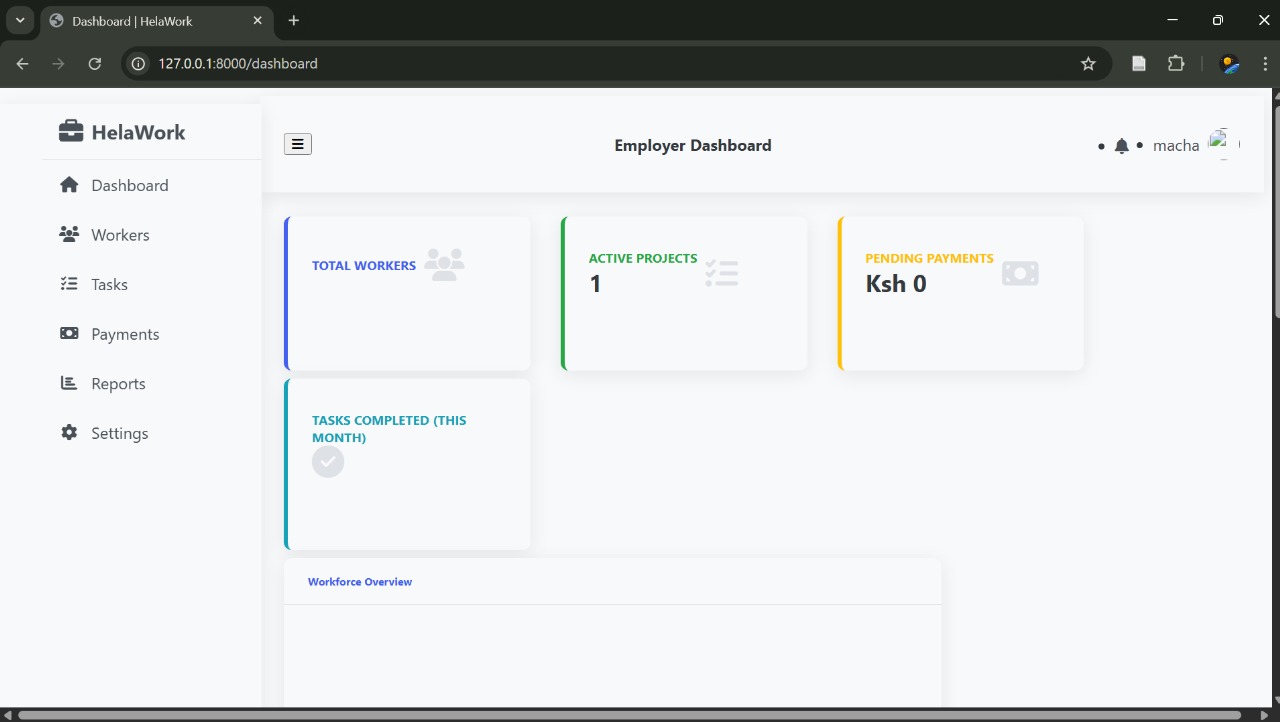The image size is (1280, 722).
Task: Click the Pending Payments money icon
Action: point(1020,273)
